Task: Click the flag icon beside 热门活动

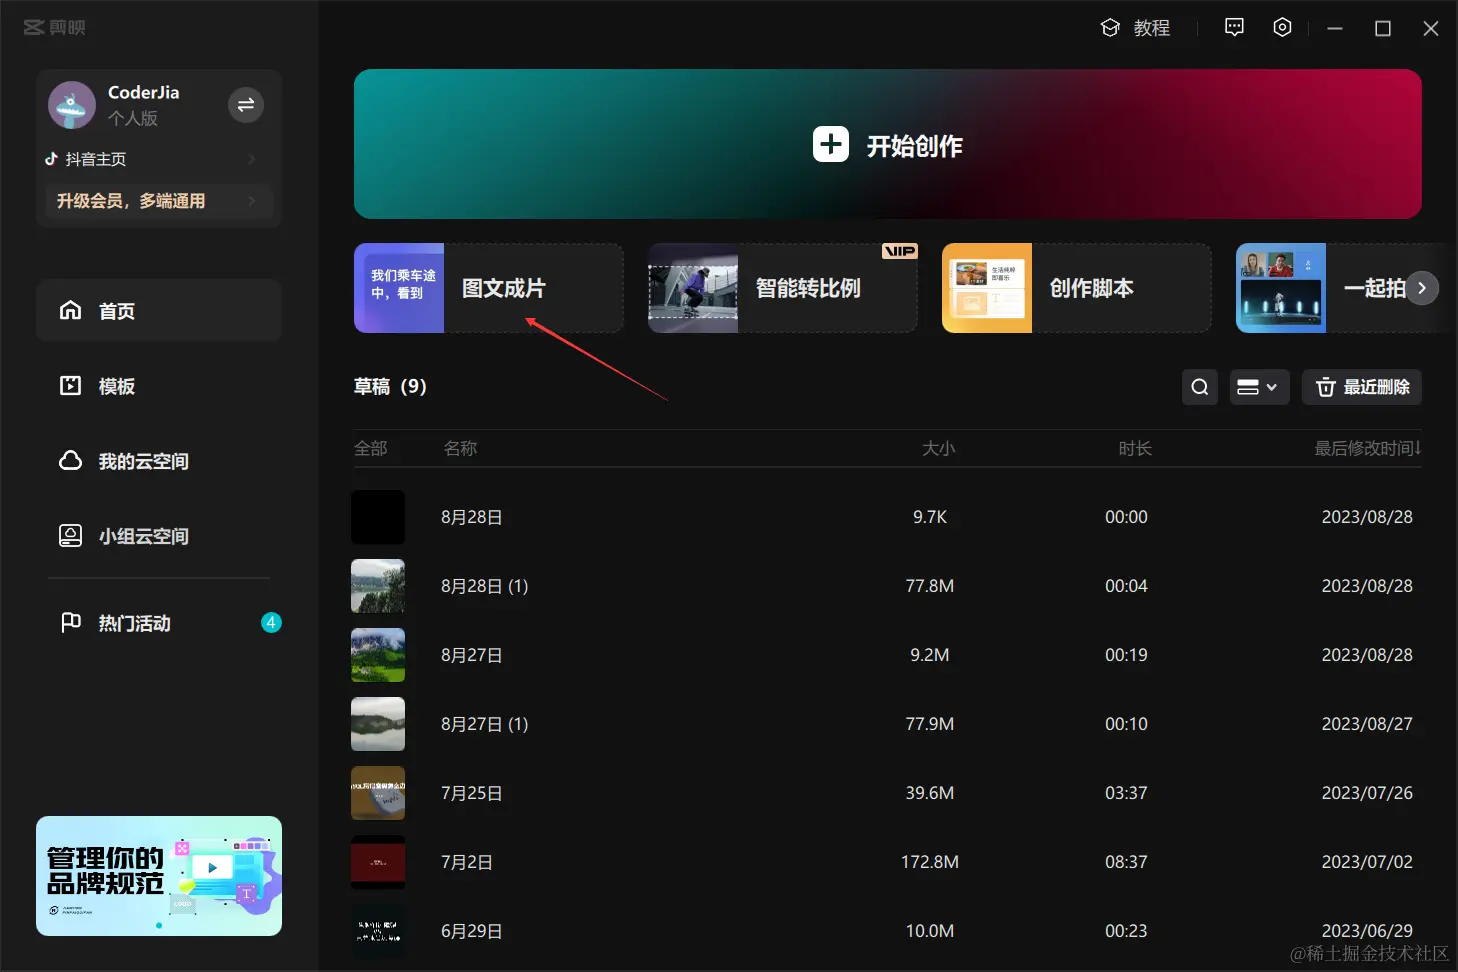Action: click(x=70, y=622)
